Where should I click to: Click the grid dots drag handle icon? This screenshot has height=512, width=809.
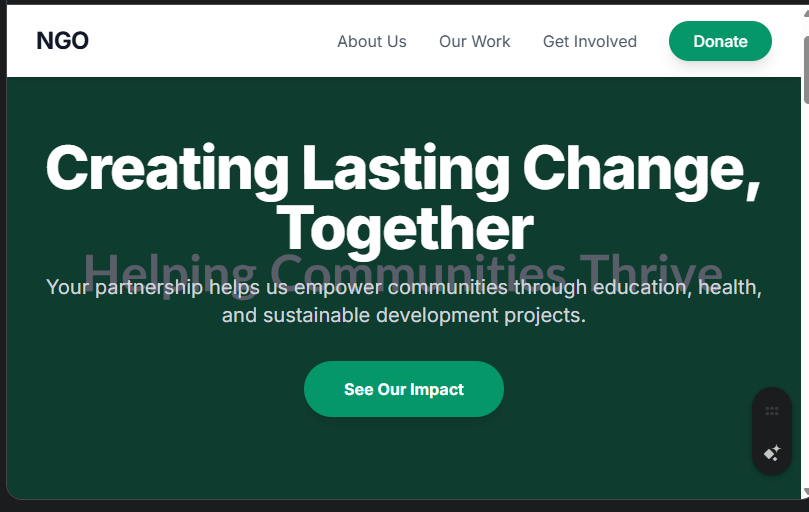[x=771, y=411]
